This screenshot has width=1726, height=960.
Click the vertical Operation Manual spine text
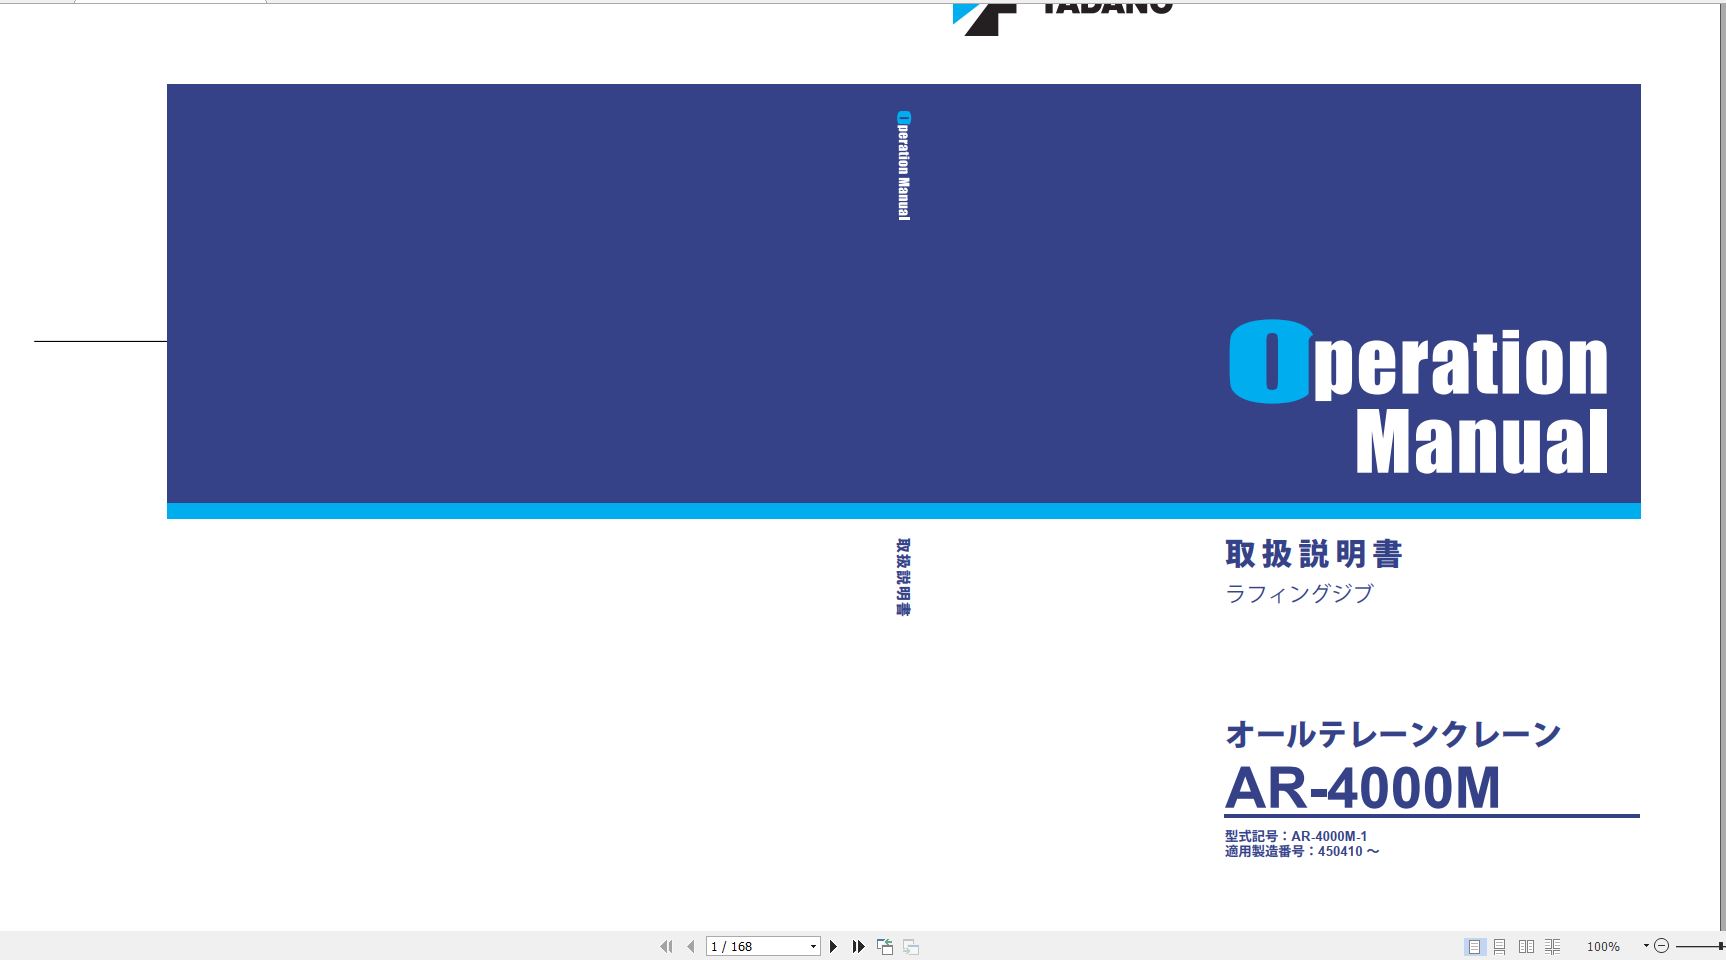903,165
